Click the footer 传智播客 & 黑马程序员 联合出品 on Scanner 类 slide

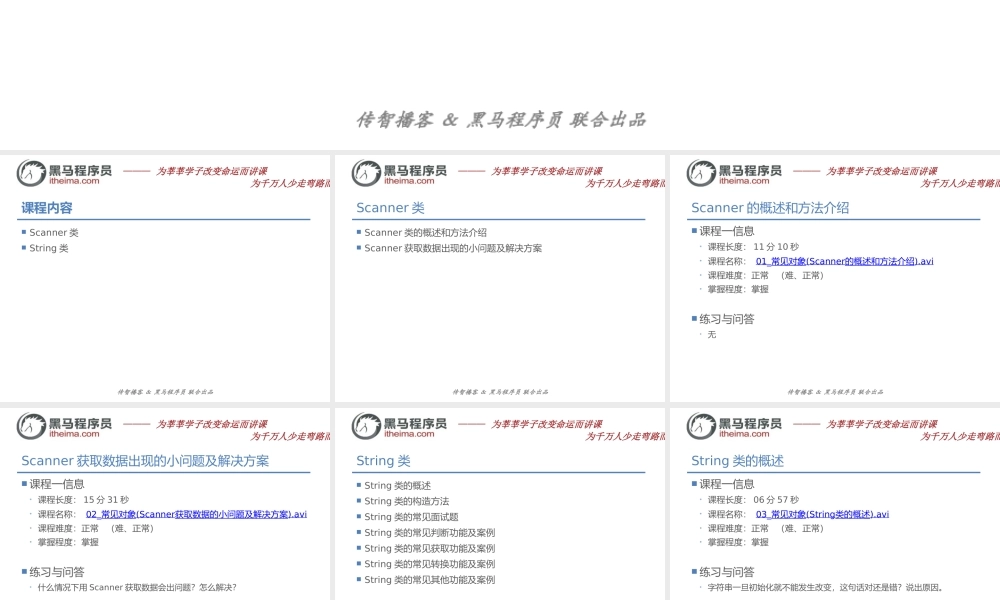(500, 392)
